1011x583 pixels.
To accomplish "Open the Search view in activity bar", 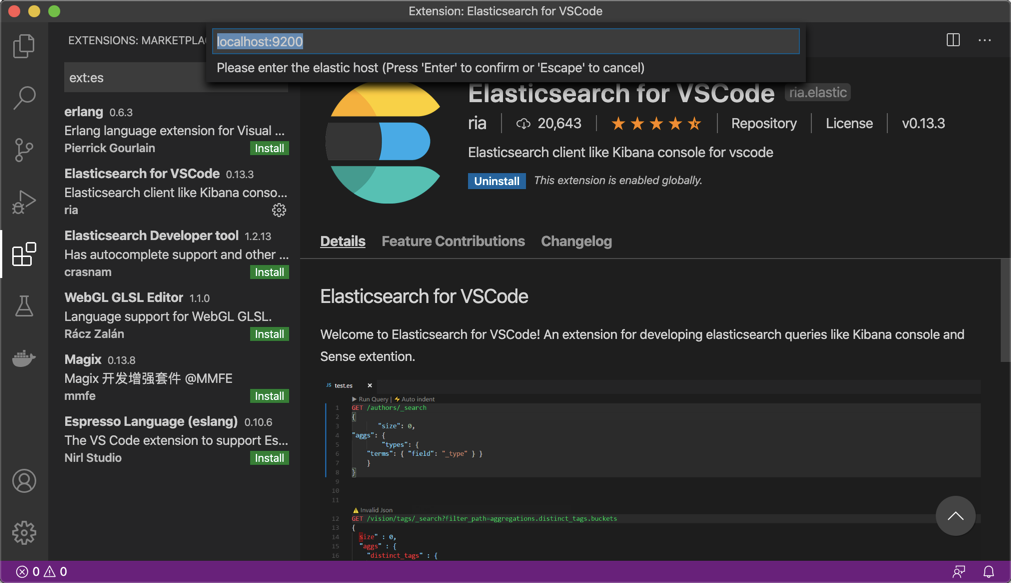I will pyautogui.click(x=24, y=98).
